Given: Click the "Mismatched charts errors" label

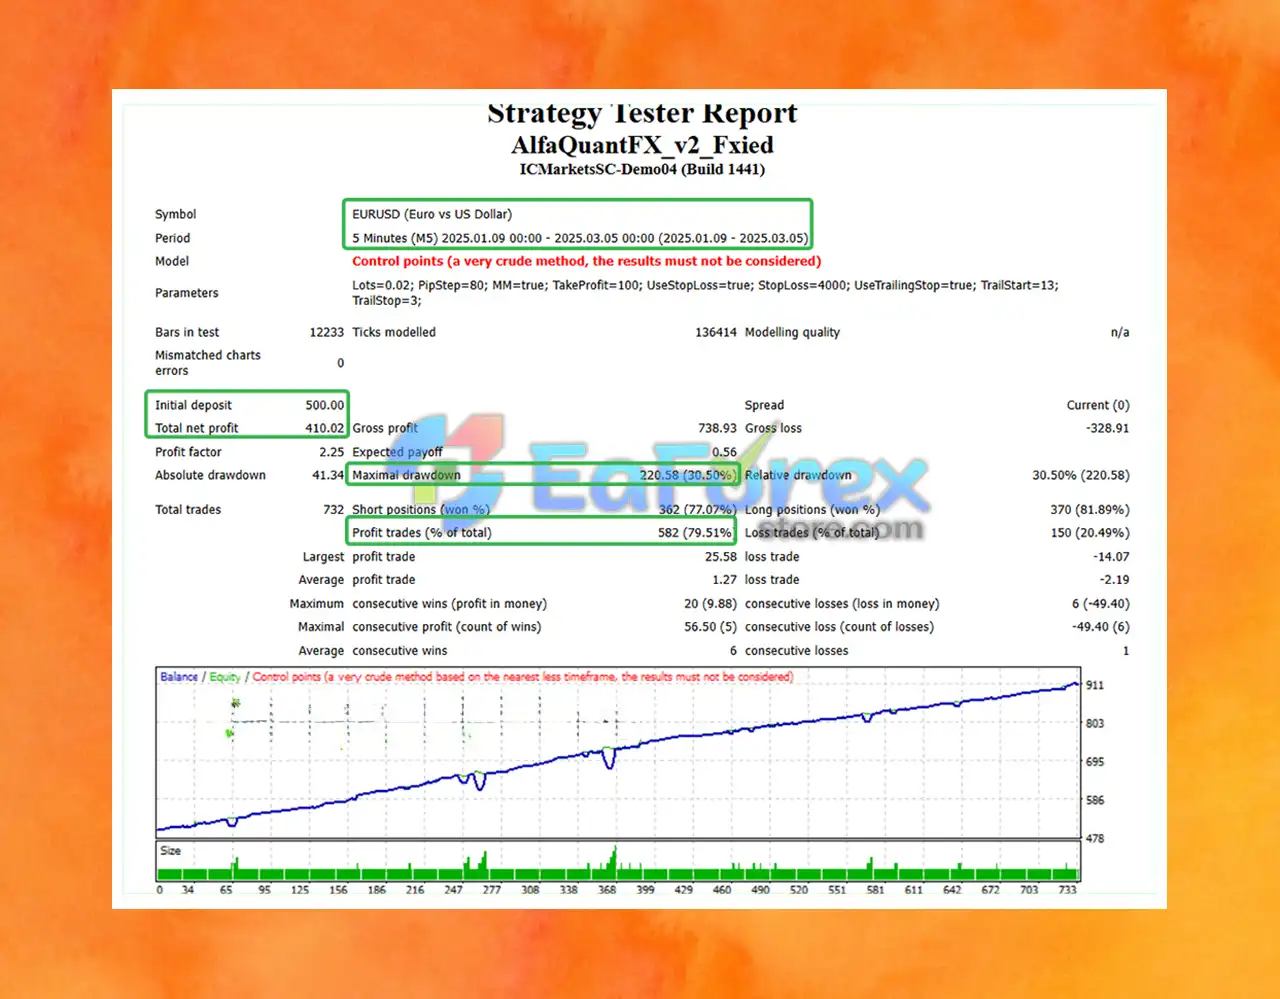Looking at the screenshot, I should pyautogui.click(x=208, y=363).
